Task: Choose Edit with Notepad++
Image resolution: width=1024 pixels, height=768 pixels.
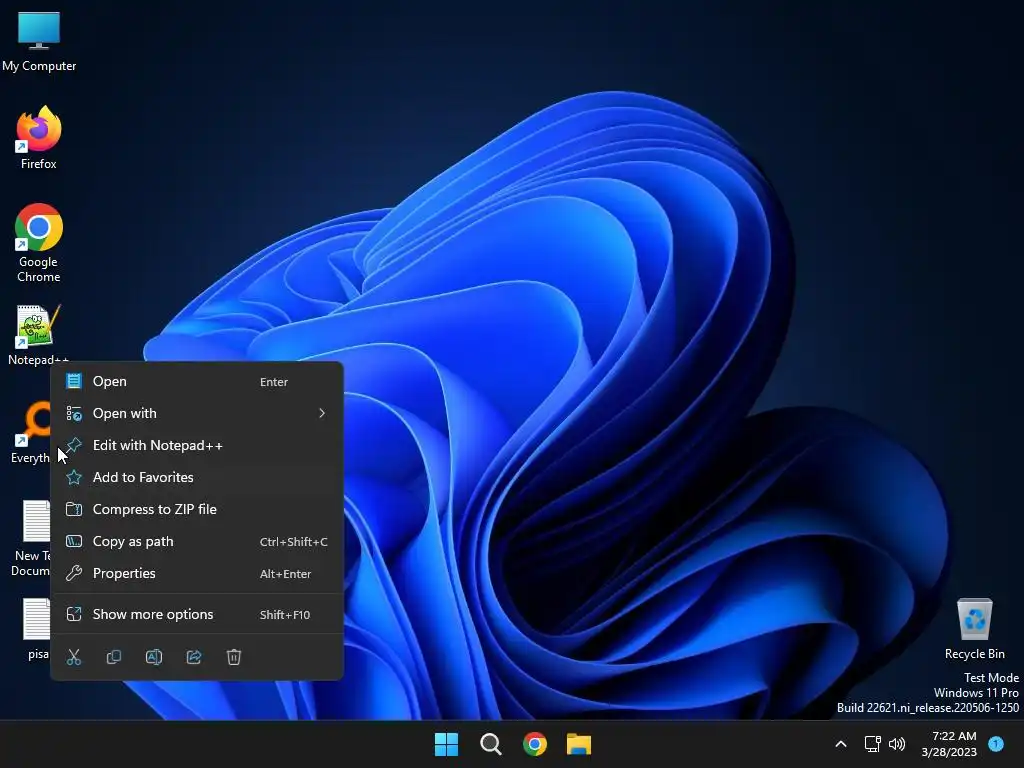Action: pos(197,445)
